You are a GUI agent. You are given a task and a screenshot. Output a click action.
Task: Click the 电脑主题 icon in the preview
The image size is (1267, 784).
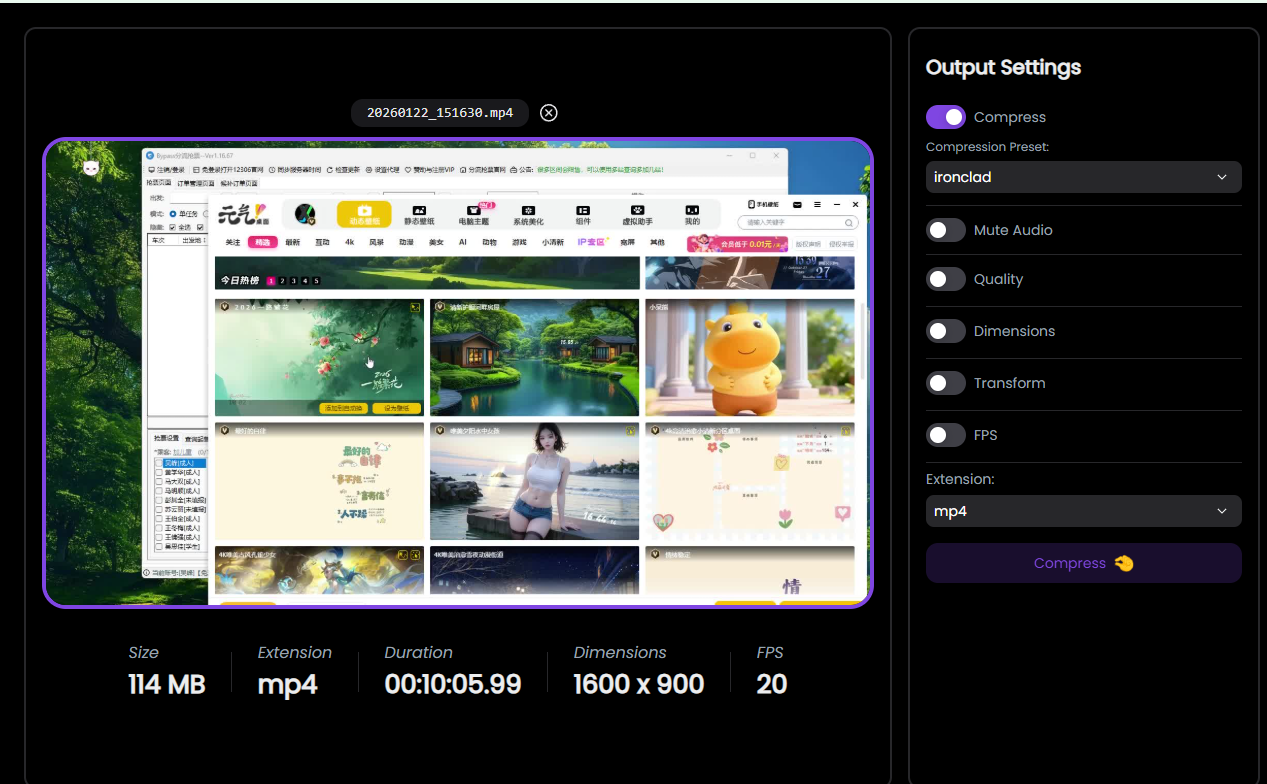click(474, 214)
